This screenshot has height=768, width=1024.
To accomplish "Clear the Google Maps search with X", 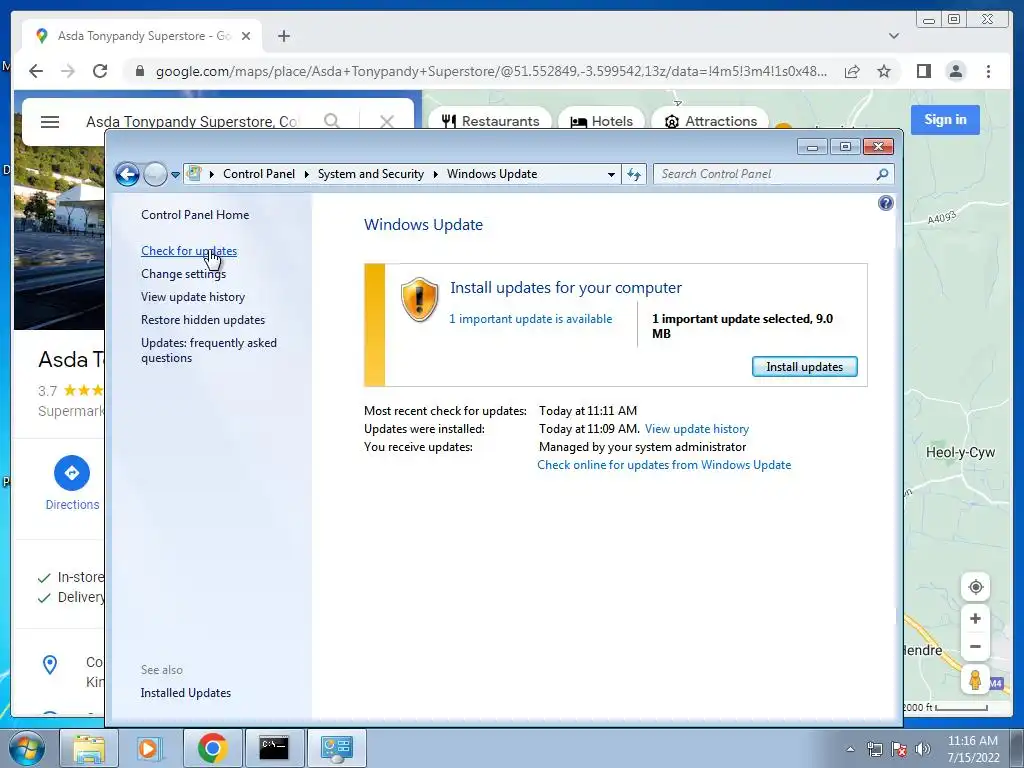I will click(x=387, y=121).
